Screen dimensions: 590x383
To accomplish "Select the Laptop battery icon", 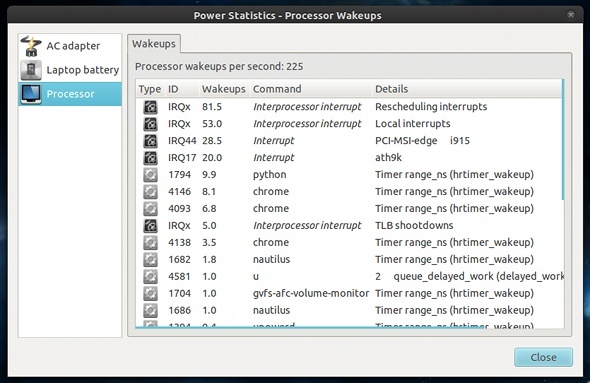I will pyautogui.click(x=31, y=70).
